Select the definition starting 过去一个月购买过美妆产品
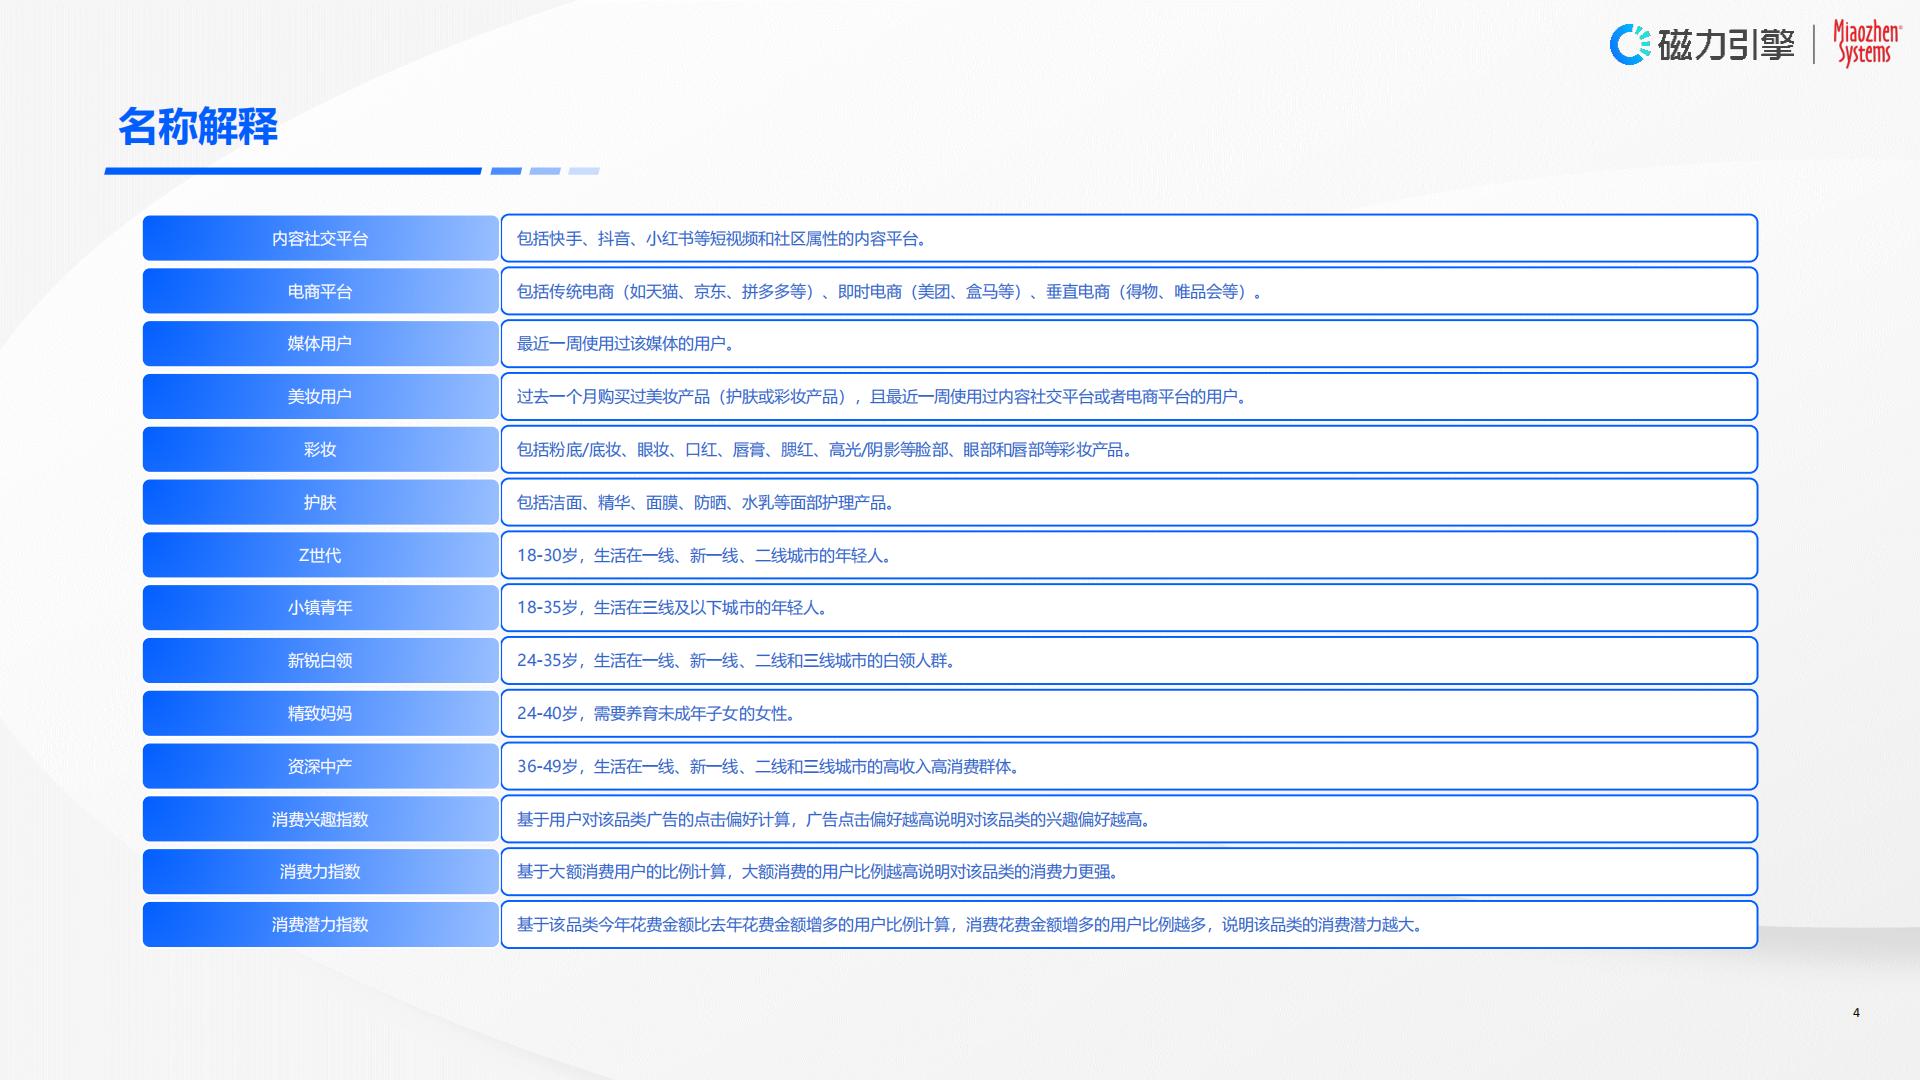 884,397
